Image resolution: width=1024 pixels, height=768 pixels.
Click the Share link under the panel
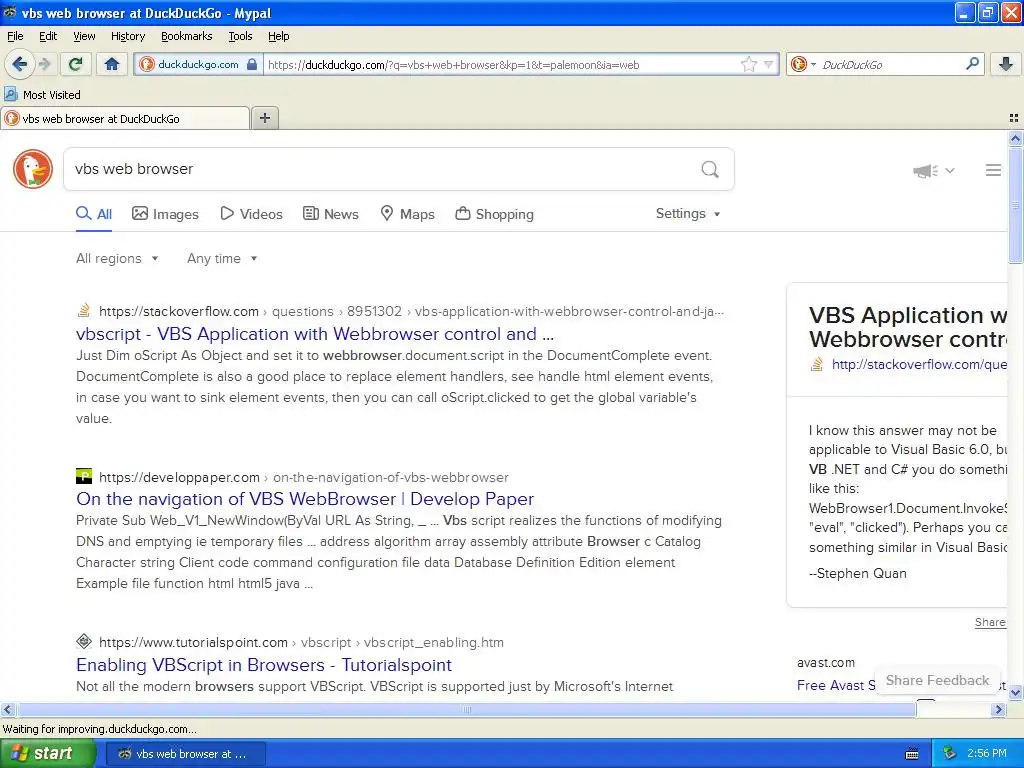click(990, 622)
